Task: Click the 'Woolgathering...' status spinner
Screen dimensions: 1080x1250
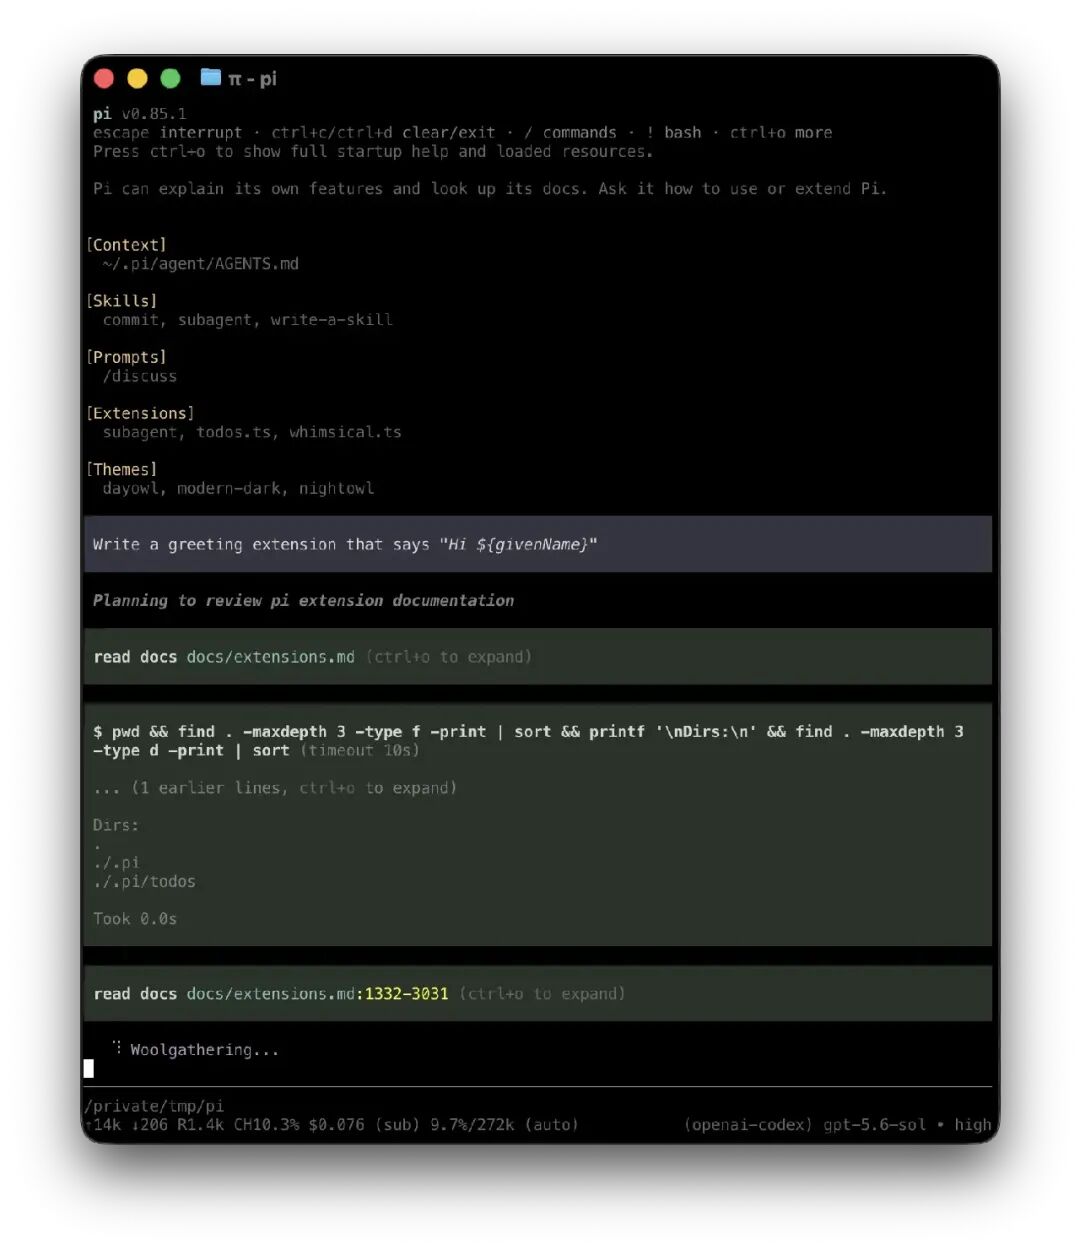Action: pos(196,1049)
